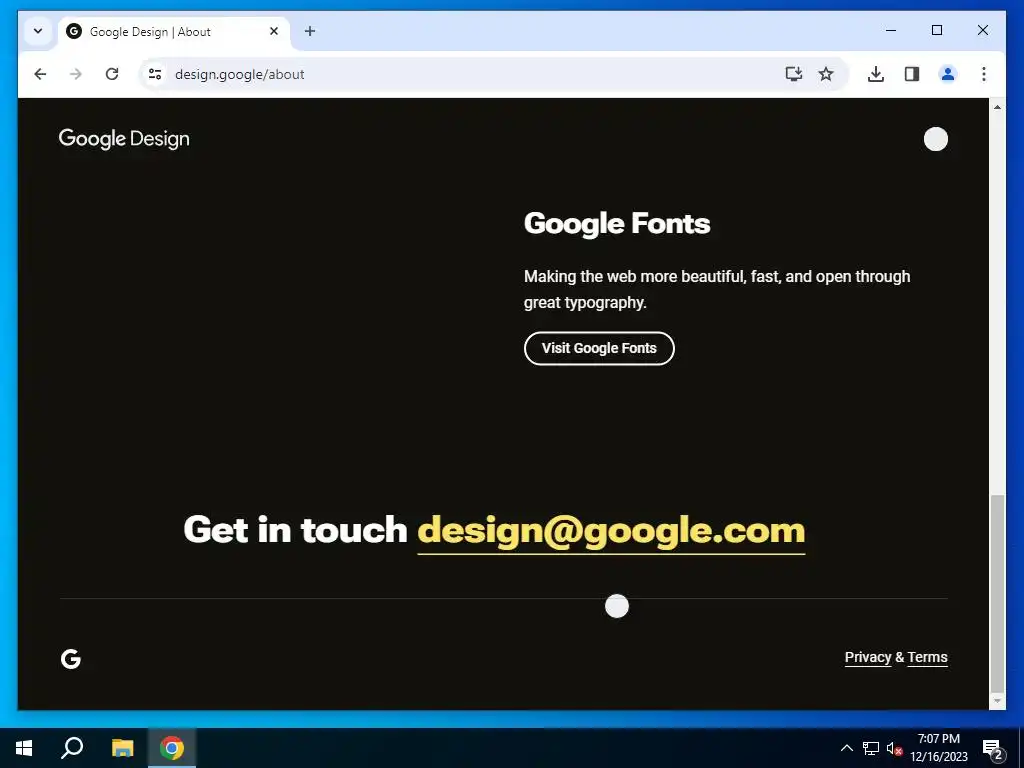Click the network icon in system tray
The image size is (1024, 768).
(871, 748)
